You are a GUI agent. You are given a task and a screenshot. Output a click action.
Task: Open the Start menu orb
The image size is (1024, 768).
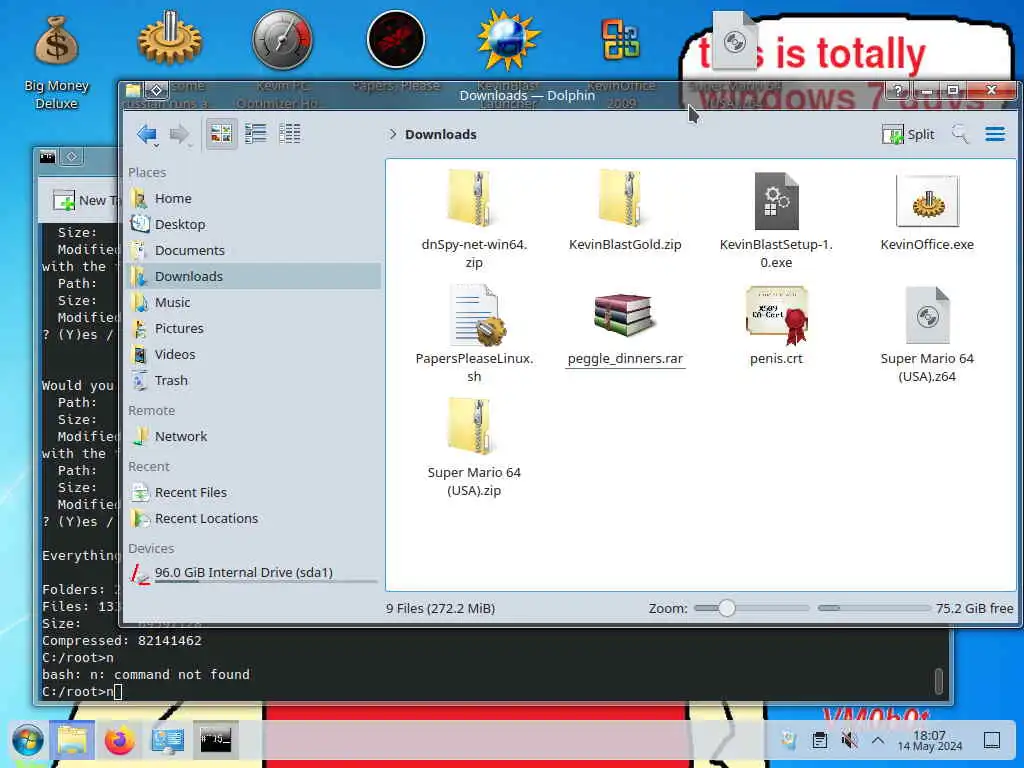(x=27, y=740)
